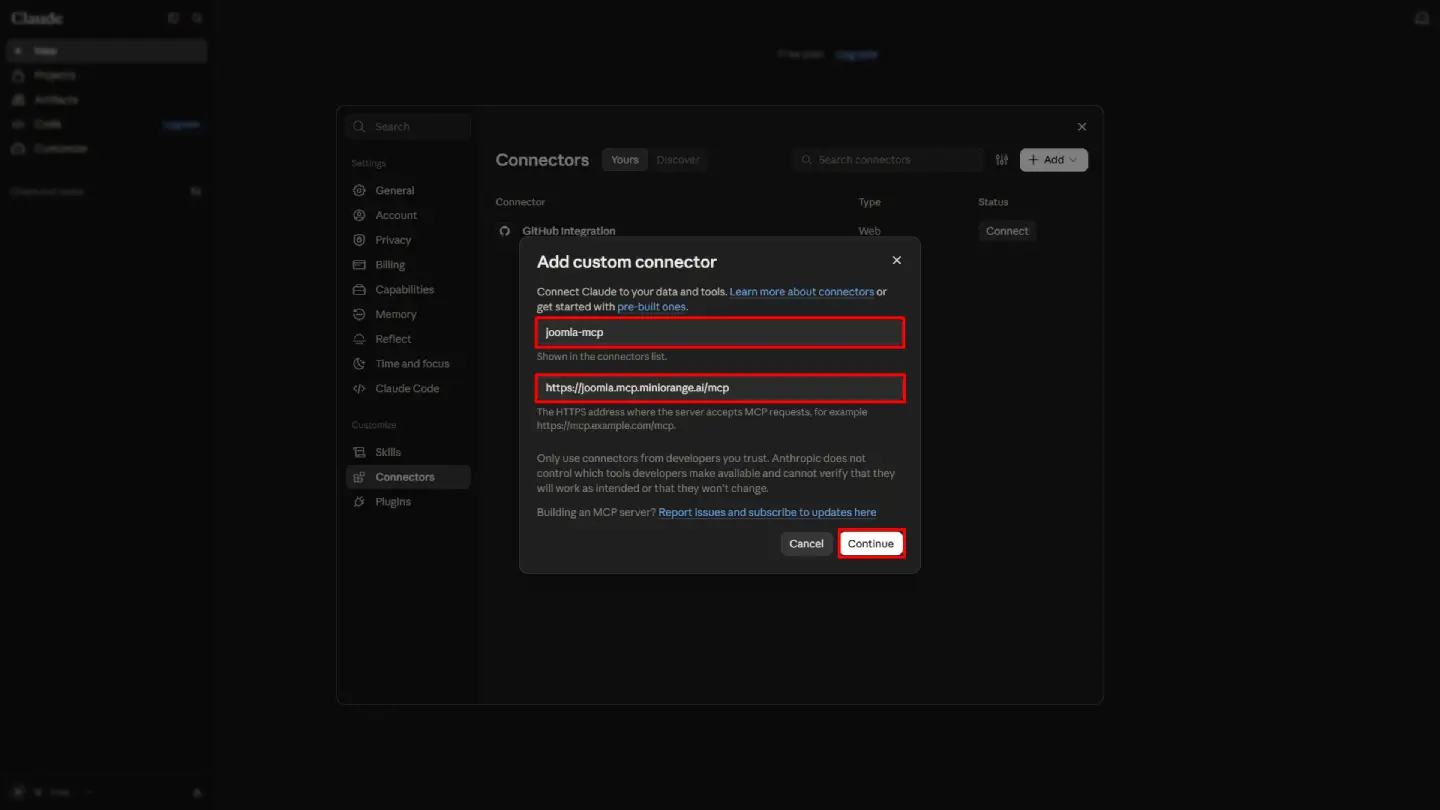Click the Time and focus moon icon
Image resolution: width=1440 pixels, height=810 pixels.
(359, 364)
